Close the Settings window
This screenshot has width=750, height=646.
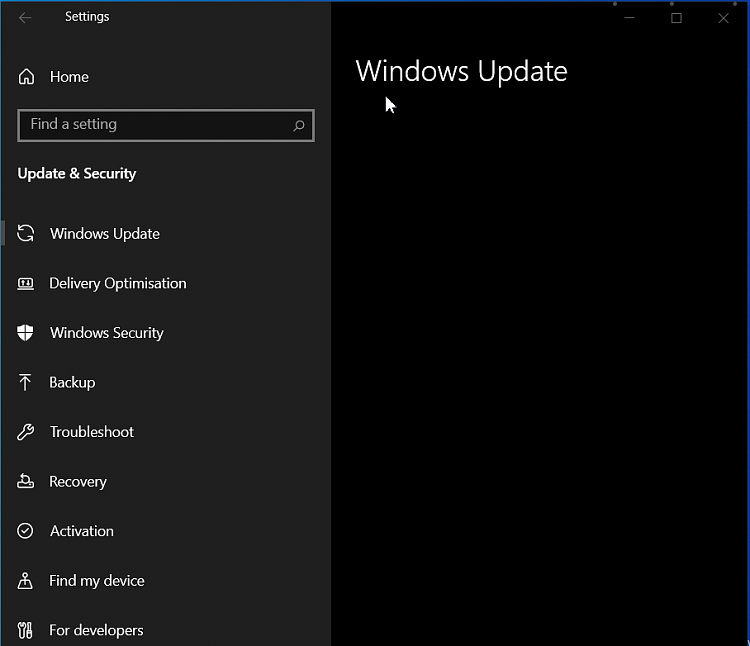coord(723,18)
